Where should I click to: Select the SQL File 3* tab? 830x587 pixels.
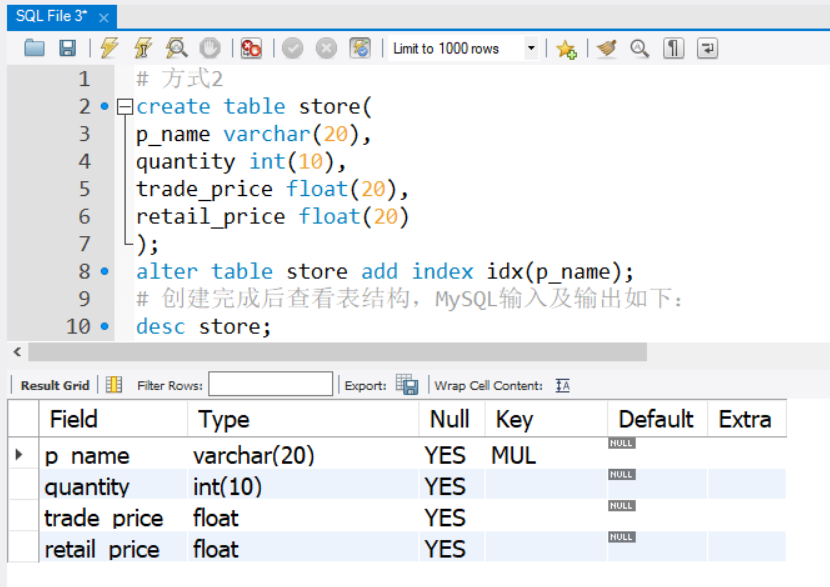click(51, 16)
